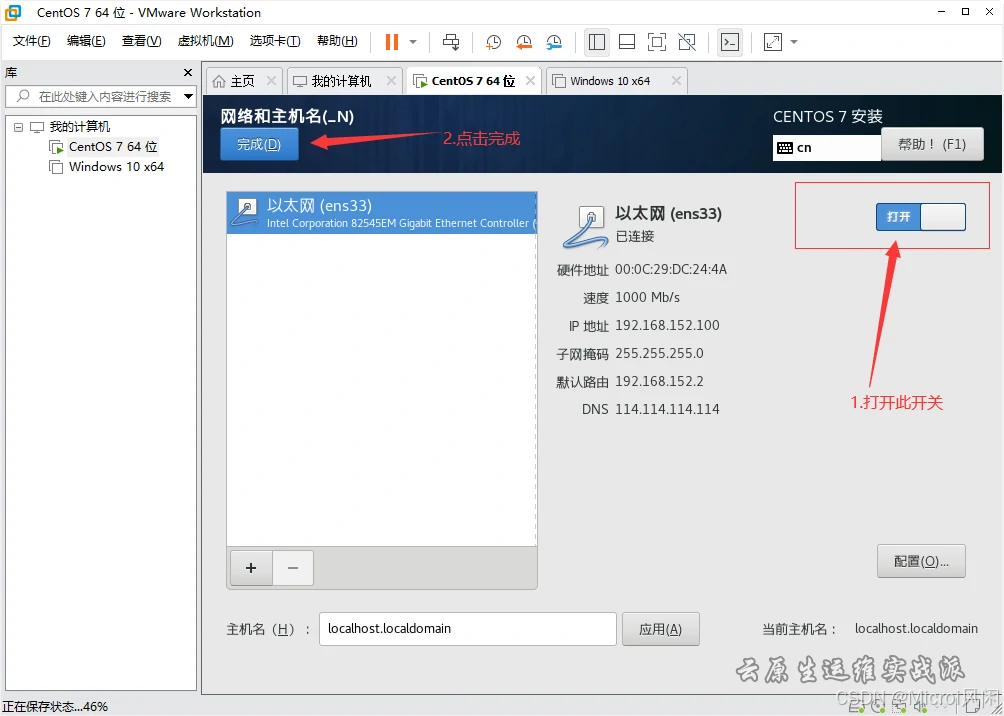
Task: Collapse the 我的计算机 tree node
Action: point(19,127)
